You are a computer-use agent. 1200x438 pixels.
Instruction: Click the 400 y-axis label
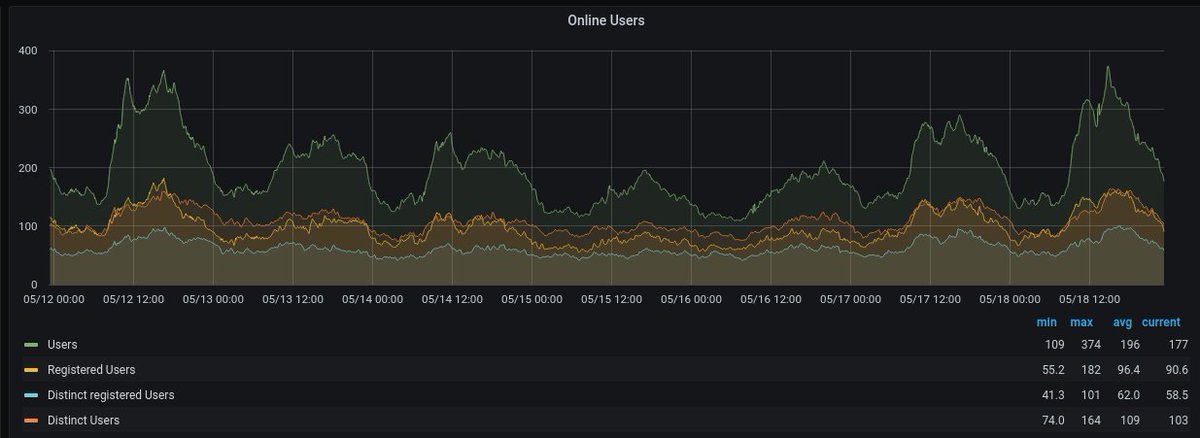coord(28,51)
